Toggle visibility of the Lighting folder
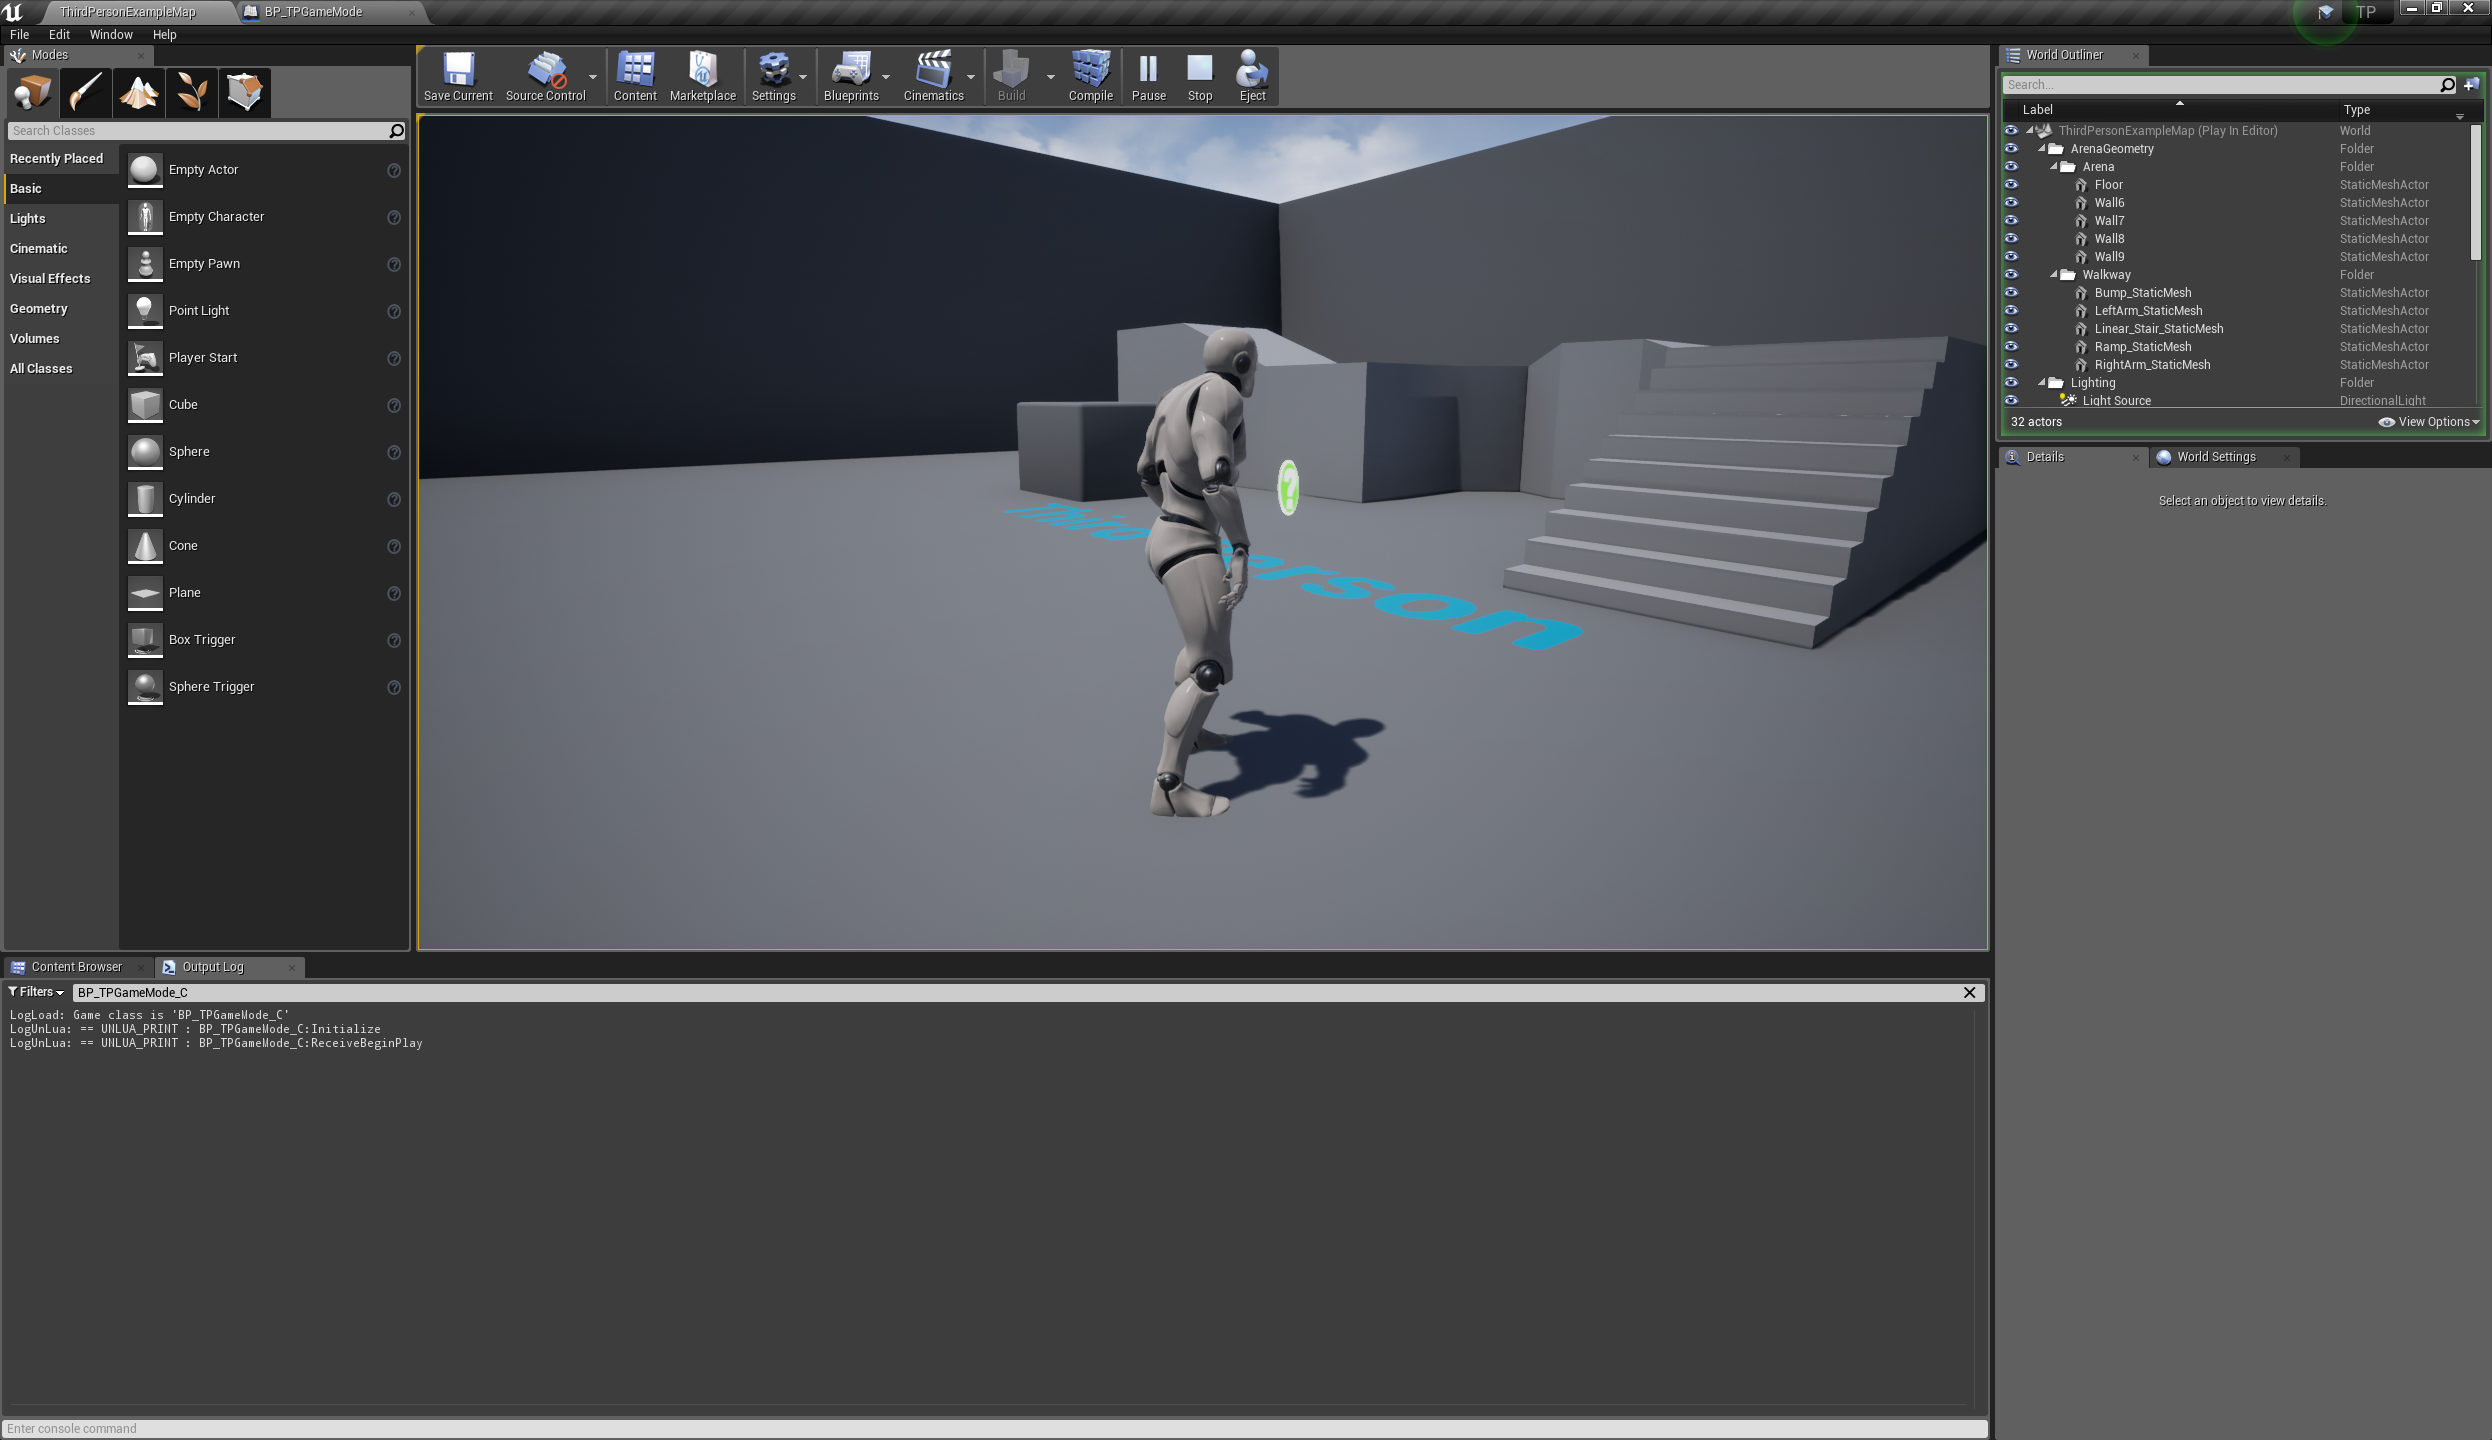This screenshot has width=2492, height=1440. [2011, 382]
